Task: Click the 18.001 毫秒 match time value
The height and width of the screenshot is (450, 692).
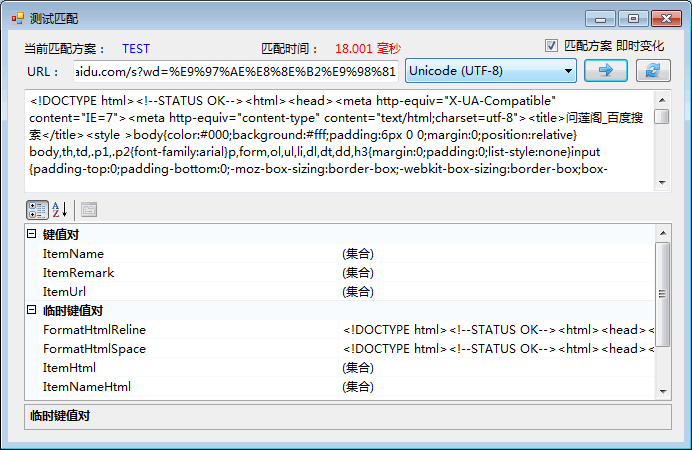Action: pyautogui.click(x=368, y=49)
